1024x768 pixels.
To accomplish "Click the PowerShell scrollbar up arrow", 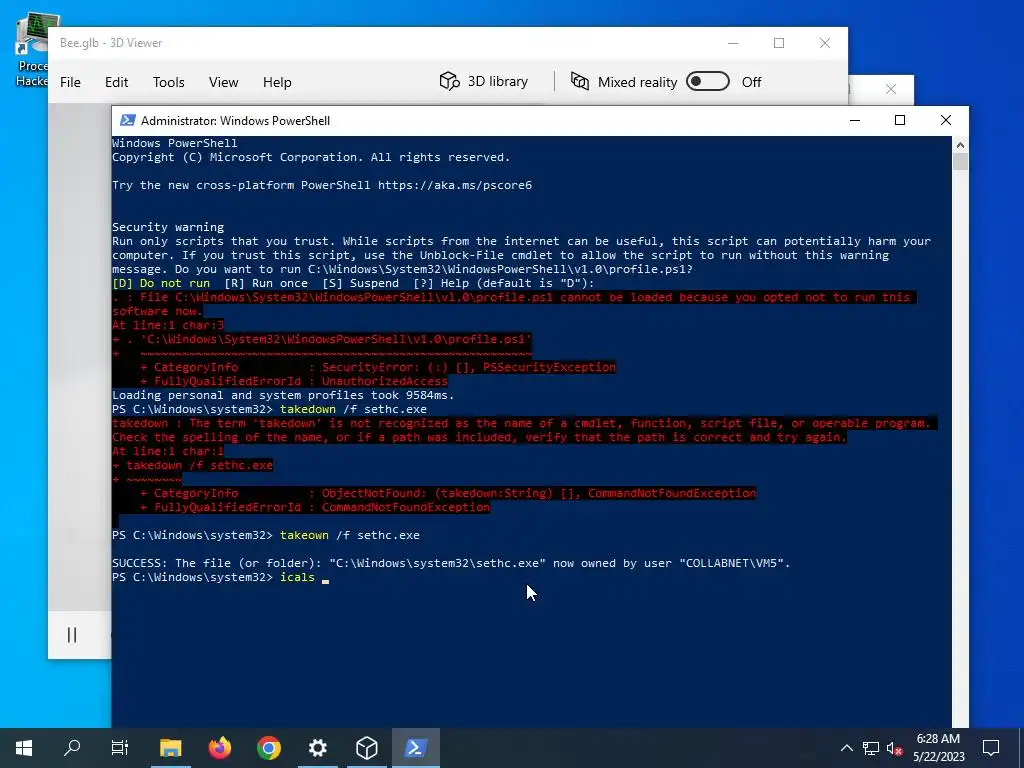I will 960,144.
